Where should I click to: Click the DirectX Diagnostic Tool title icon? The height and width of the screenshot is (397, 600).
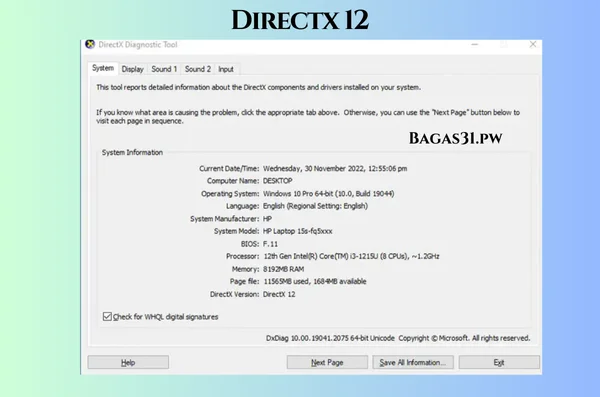(x=90, y=44)
